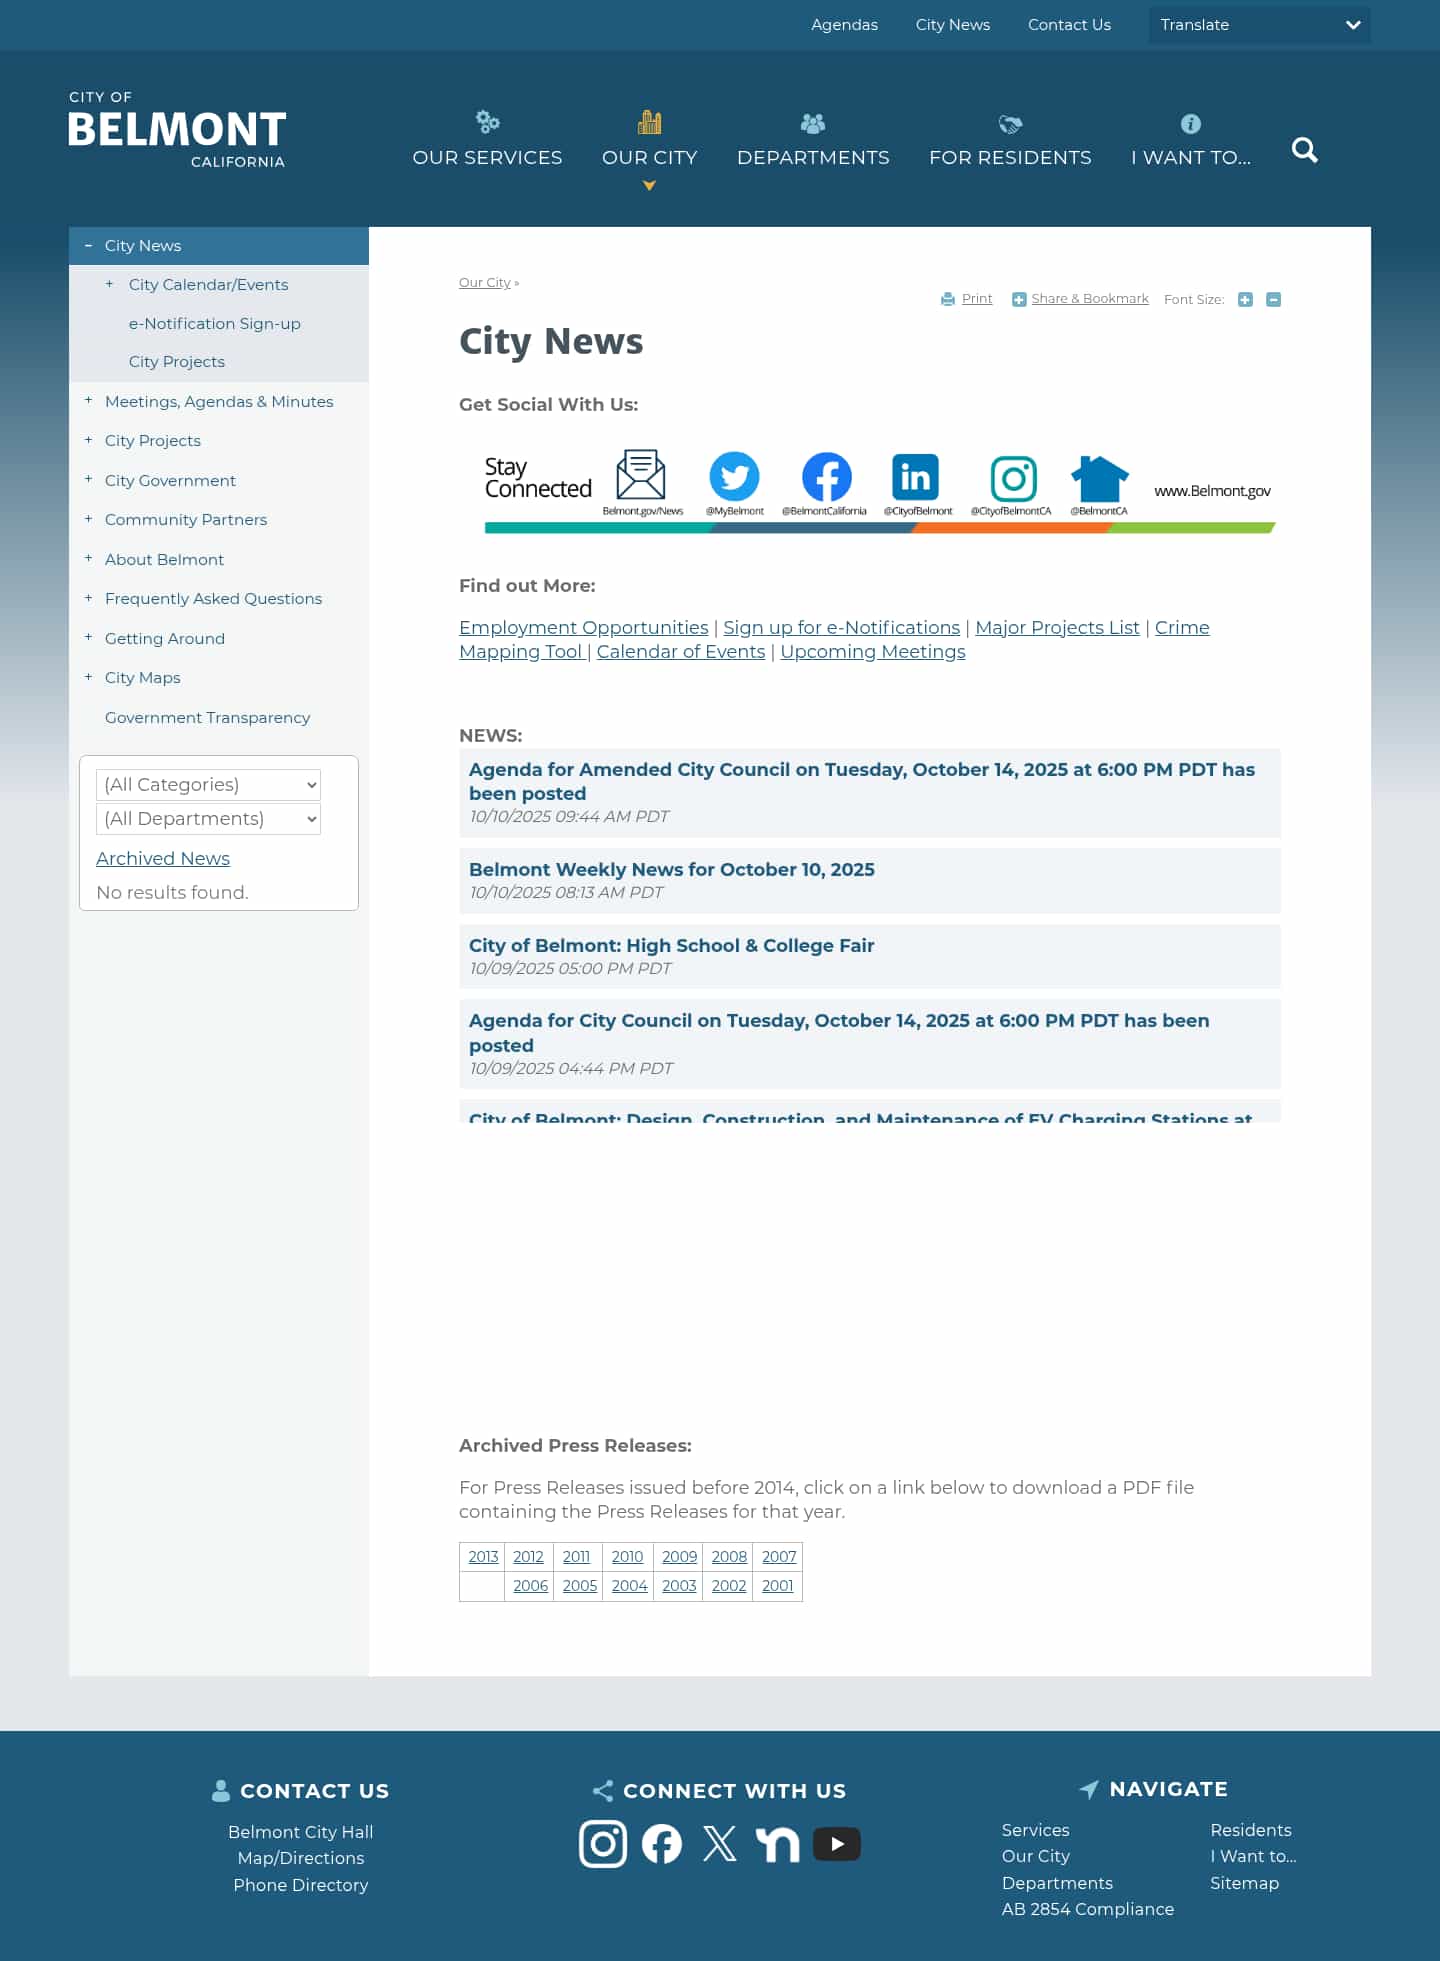Image resolution: width=1440 pixels, height=1961 pixels.
Task: Open the All Departments dropdown
Action: click(208, 819)
